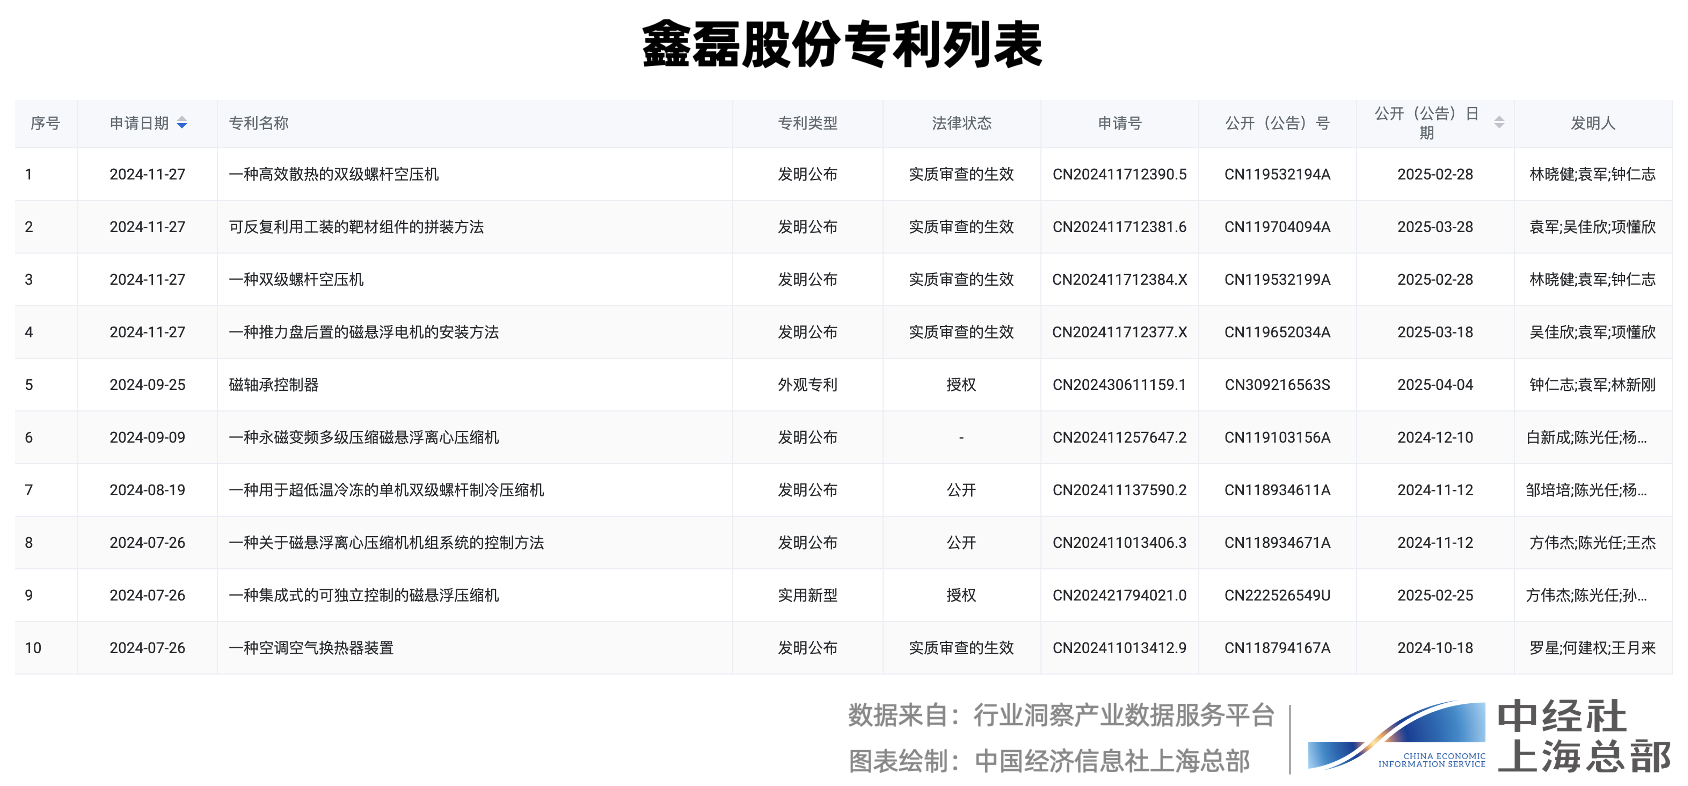Image resolution: width=1688 pixels, height=786 pixels.
Task: Open patent 磁轴承控制器
Action: [274, 385]
